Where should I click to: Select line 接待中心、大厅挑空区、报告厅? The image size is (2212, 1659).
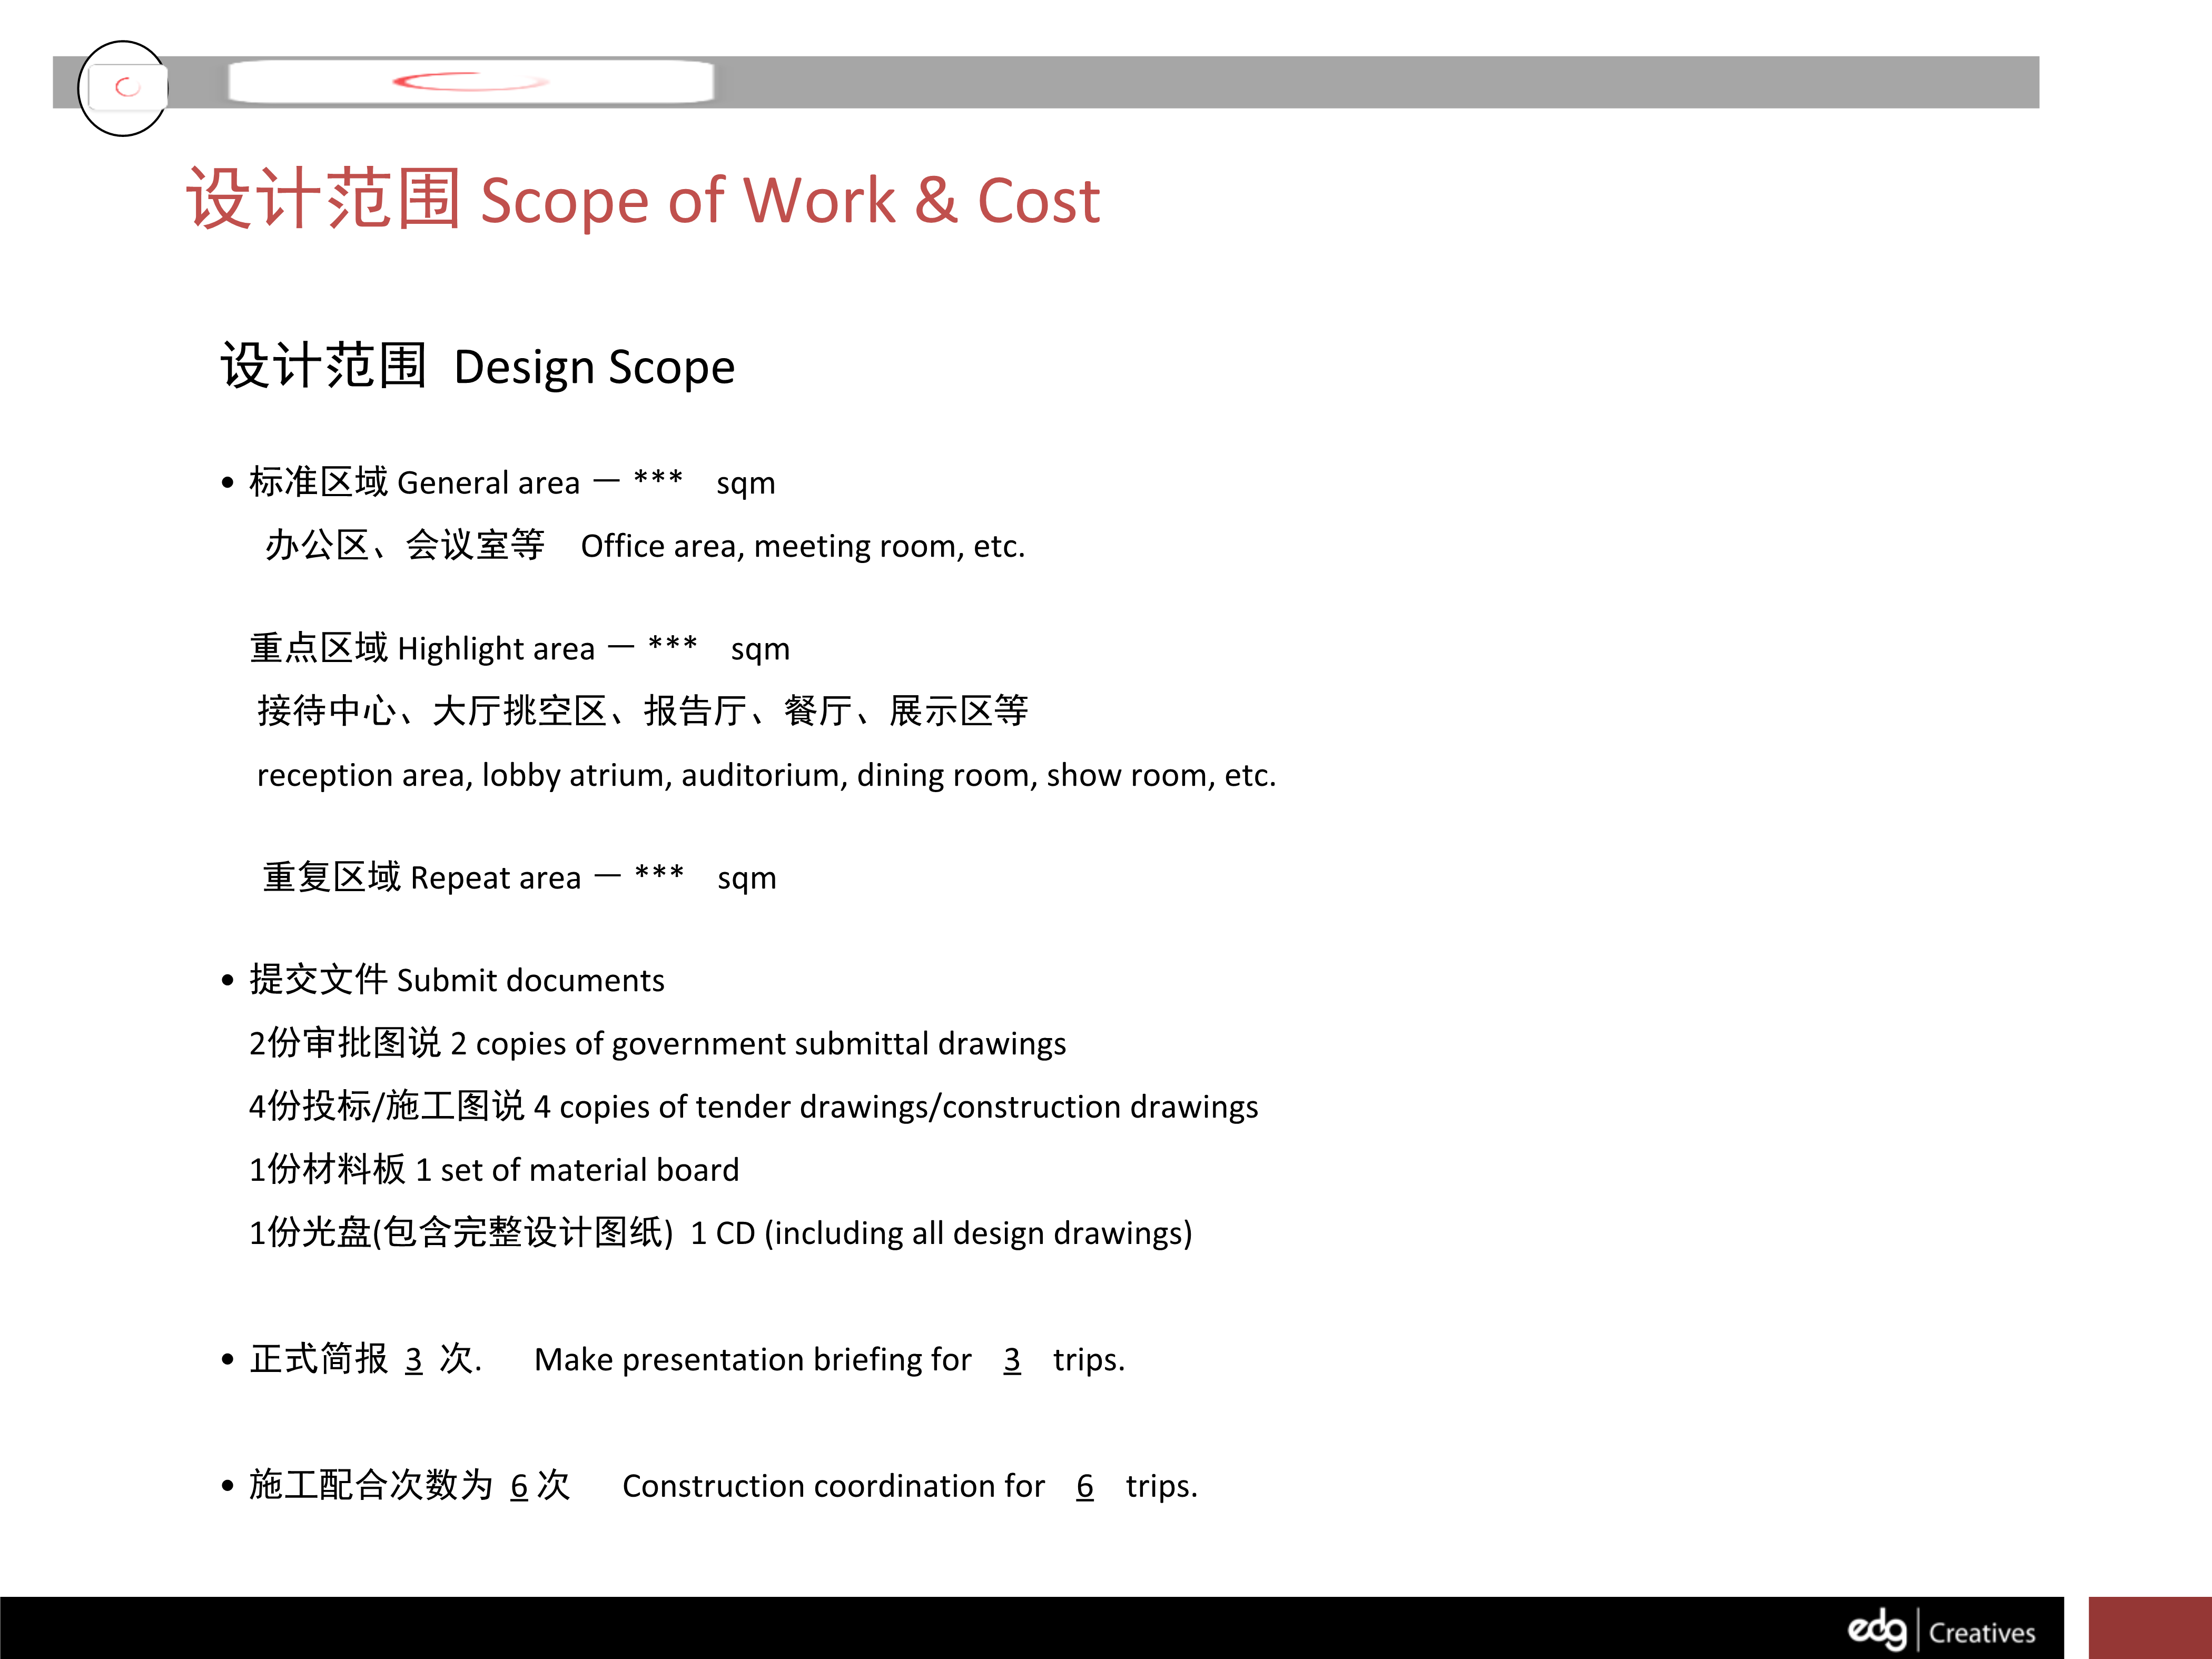pos(643,711)
